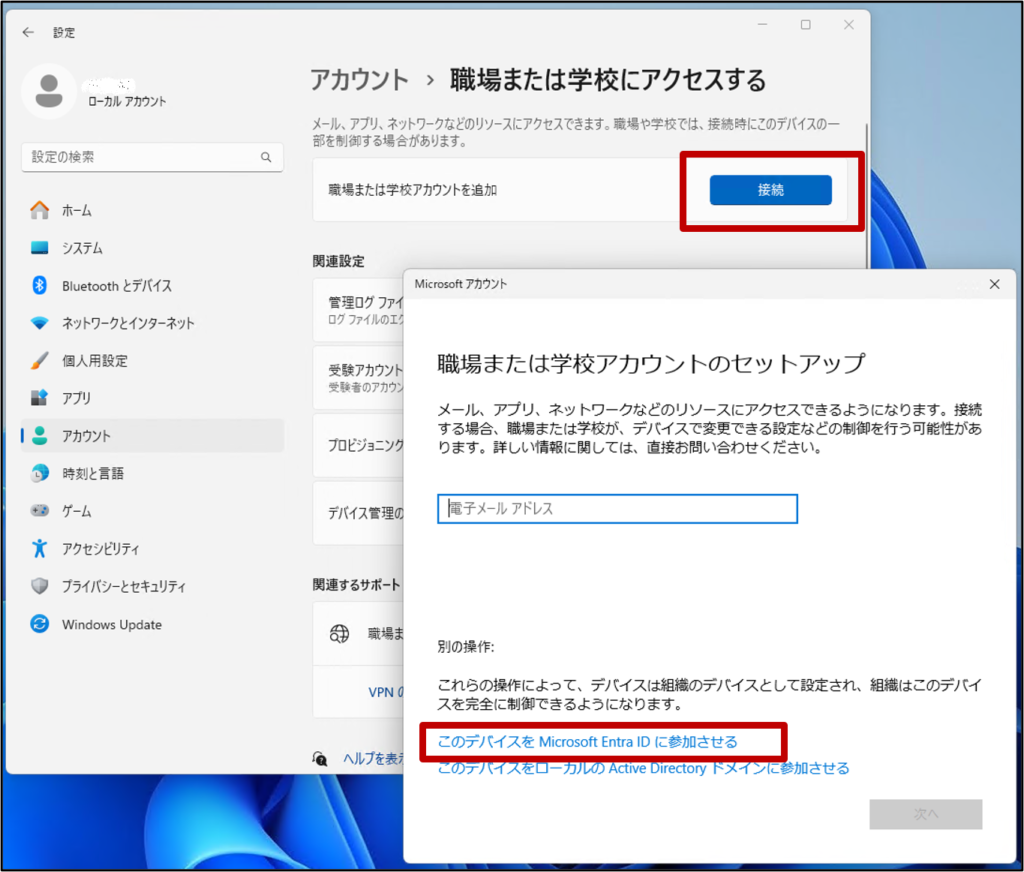Click the VPN link in the support section
The image size is (1024, 872).
click(386, 692)
